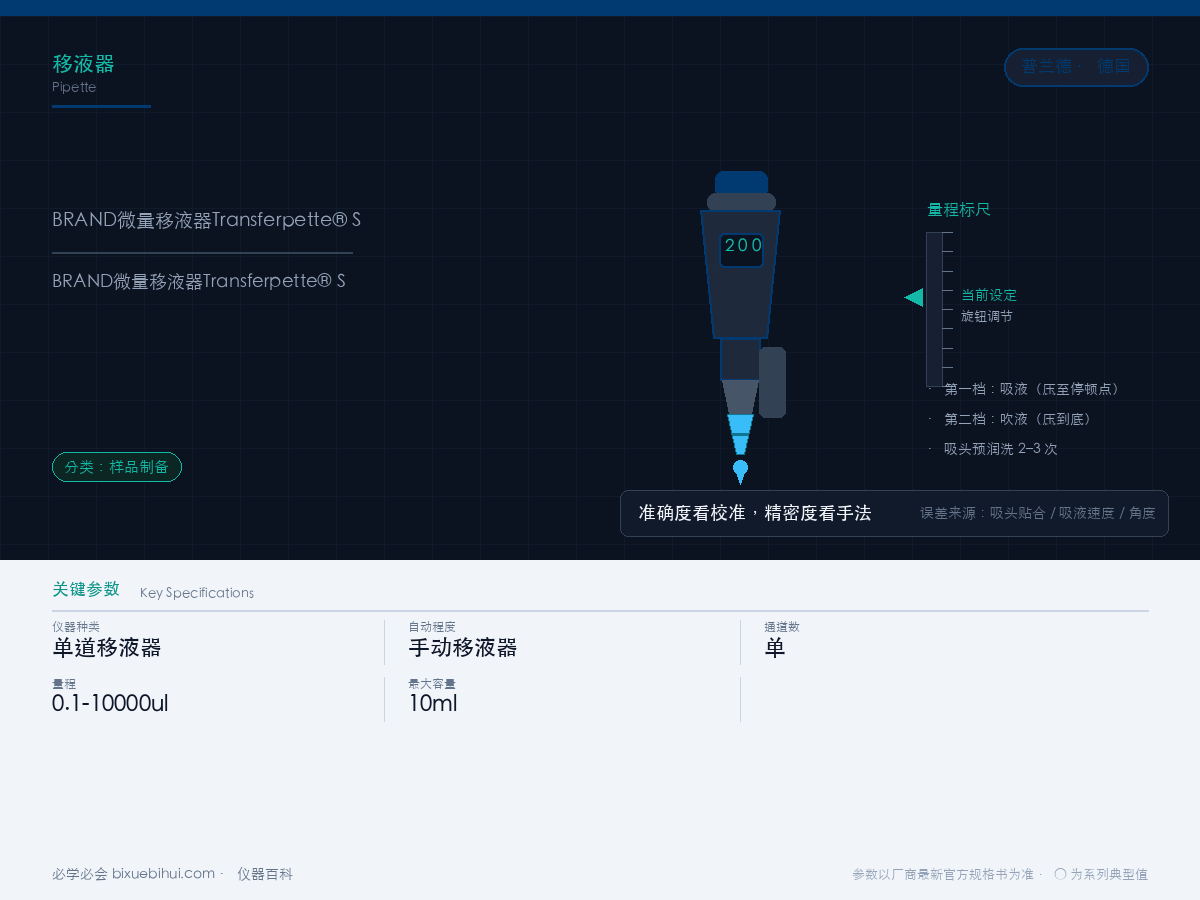Select the 移液器 heading title

tap(84, 64)
